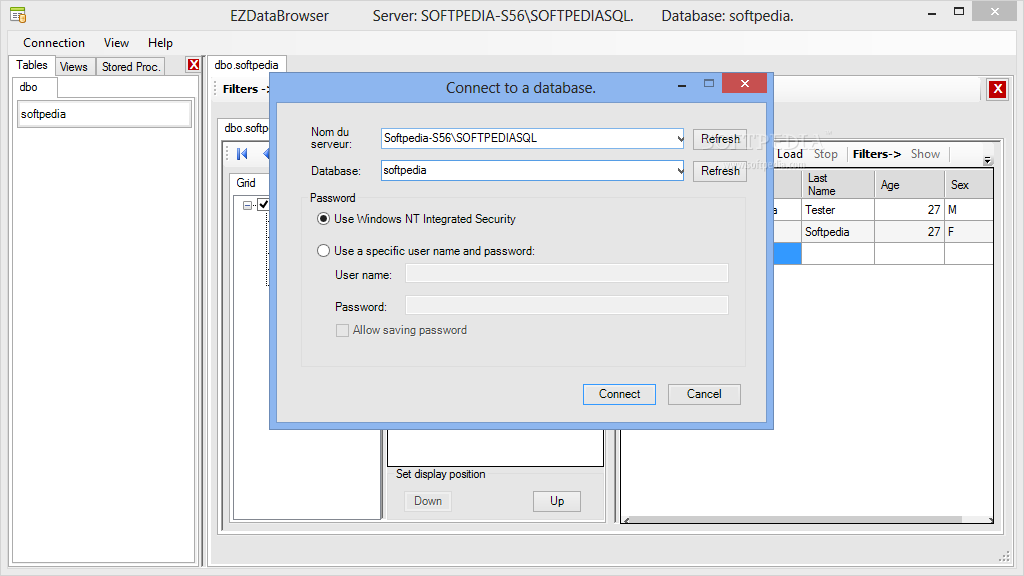Open the Help menu

click(x=160, y=42)
